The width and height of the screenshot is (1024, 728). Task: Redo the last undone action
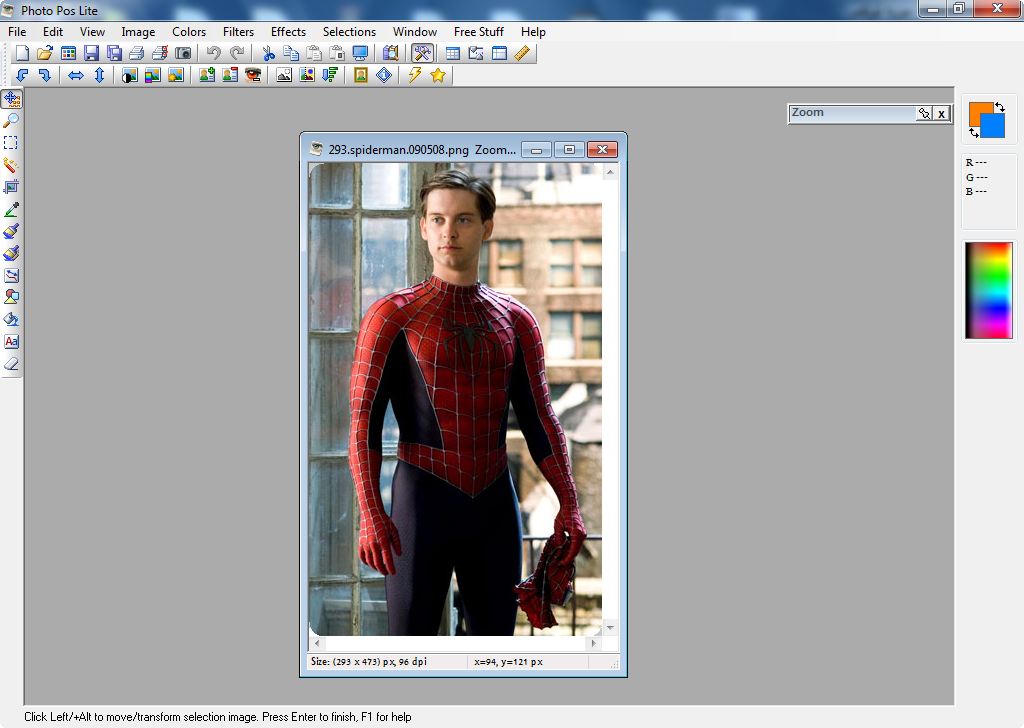coord(237,54)
